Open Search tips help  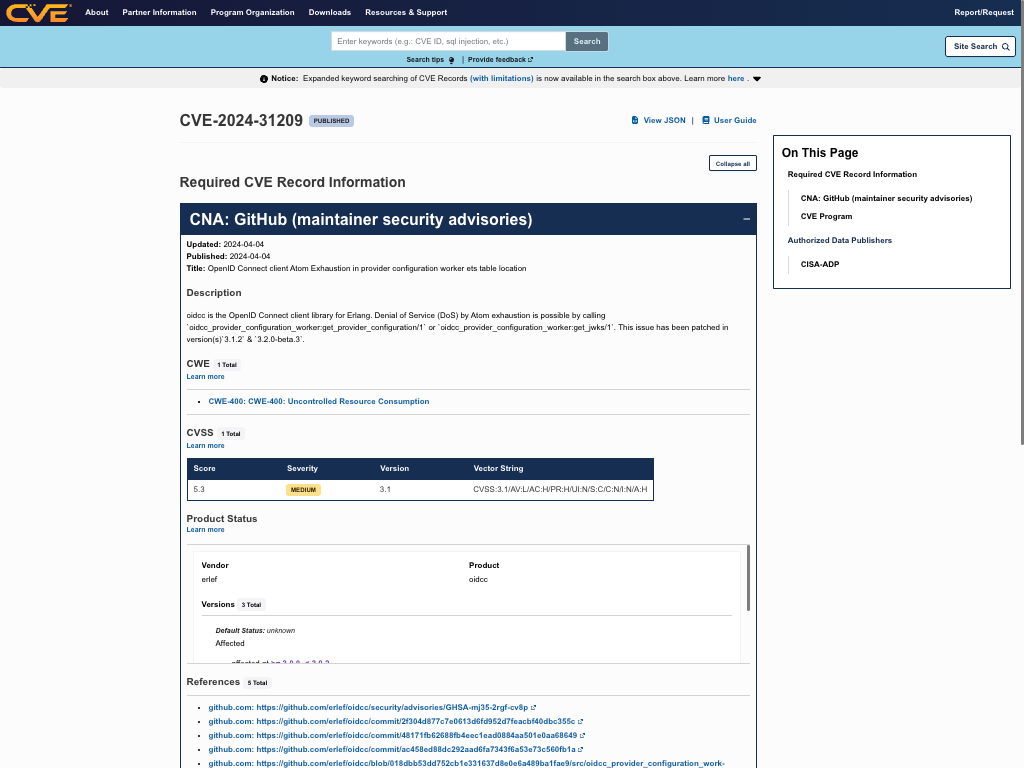425,59
